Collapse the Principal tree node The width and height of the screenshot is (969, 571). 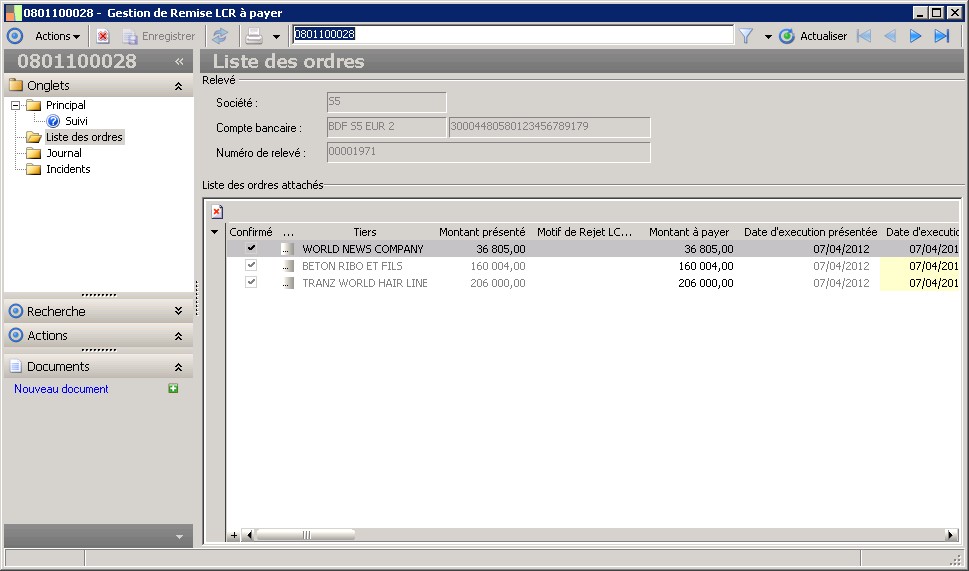point(15,105)
